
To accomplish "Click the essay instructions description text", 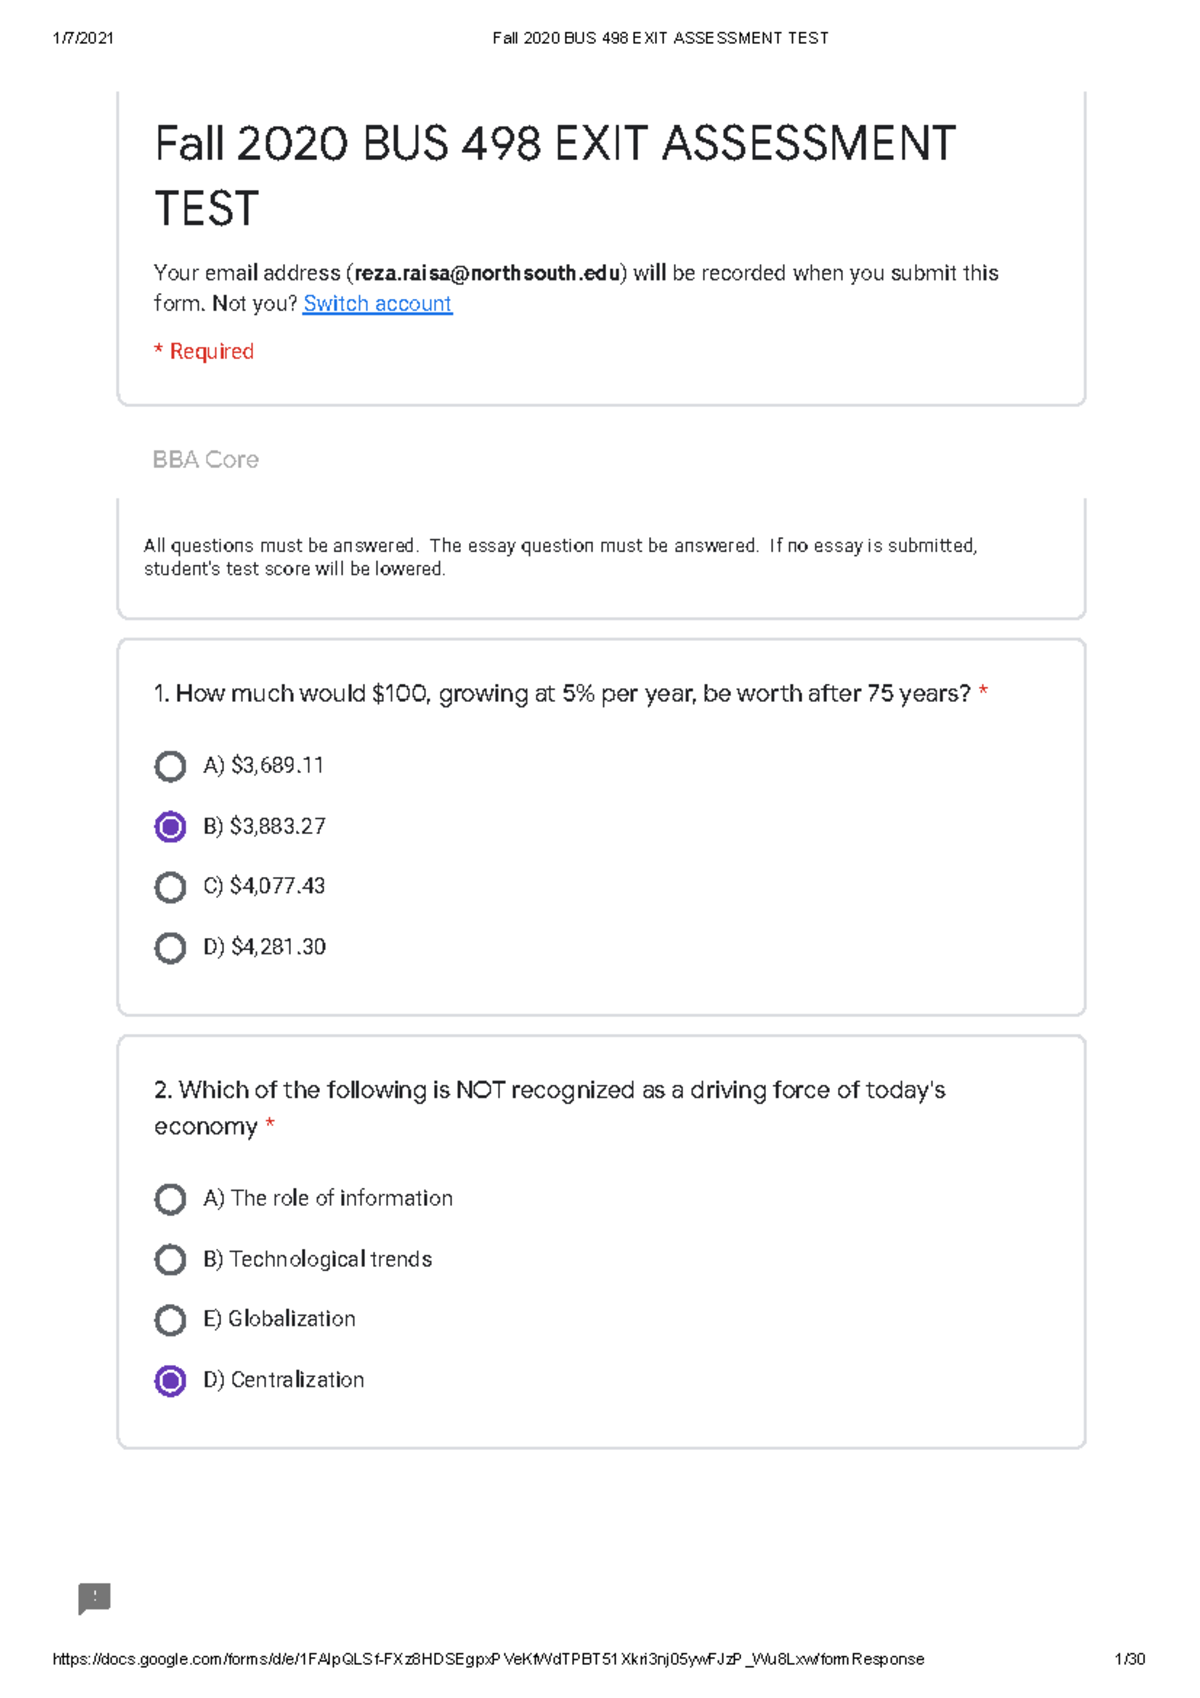I will [x=560, y=557].
